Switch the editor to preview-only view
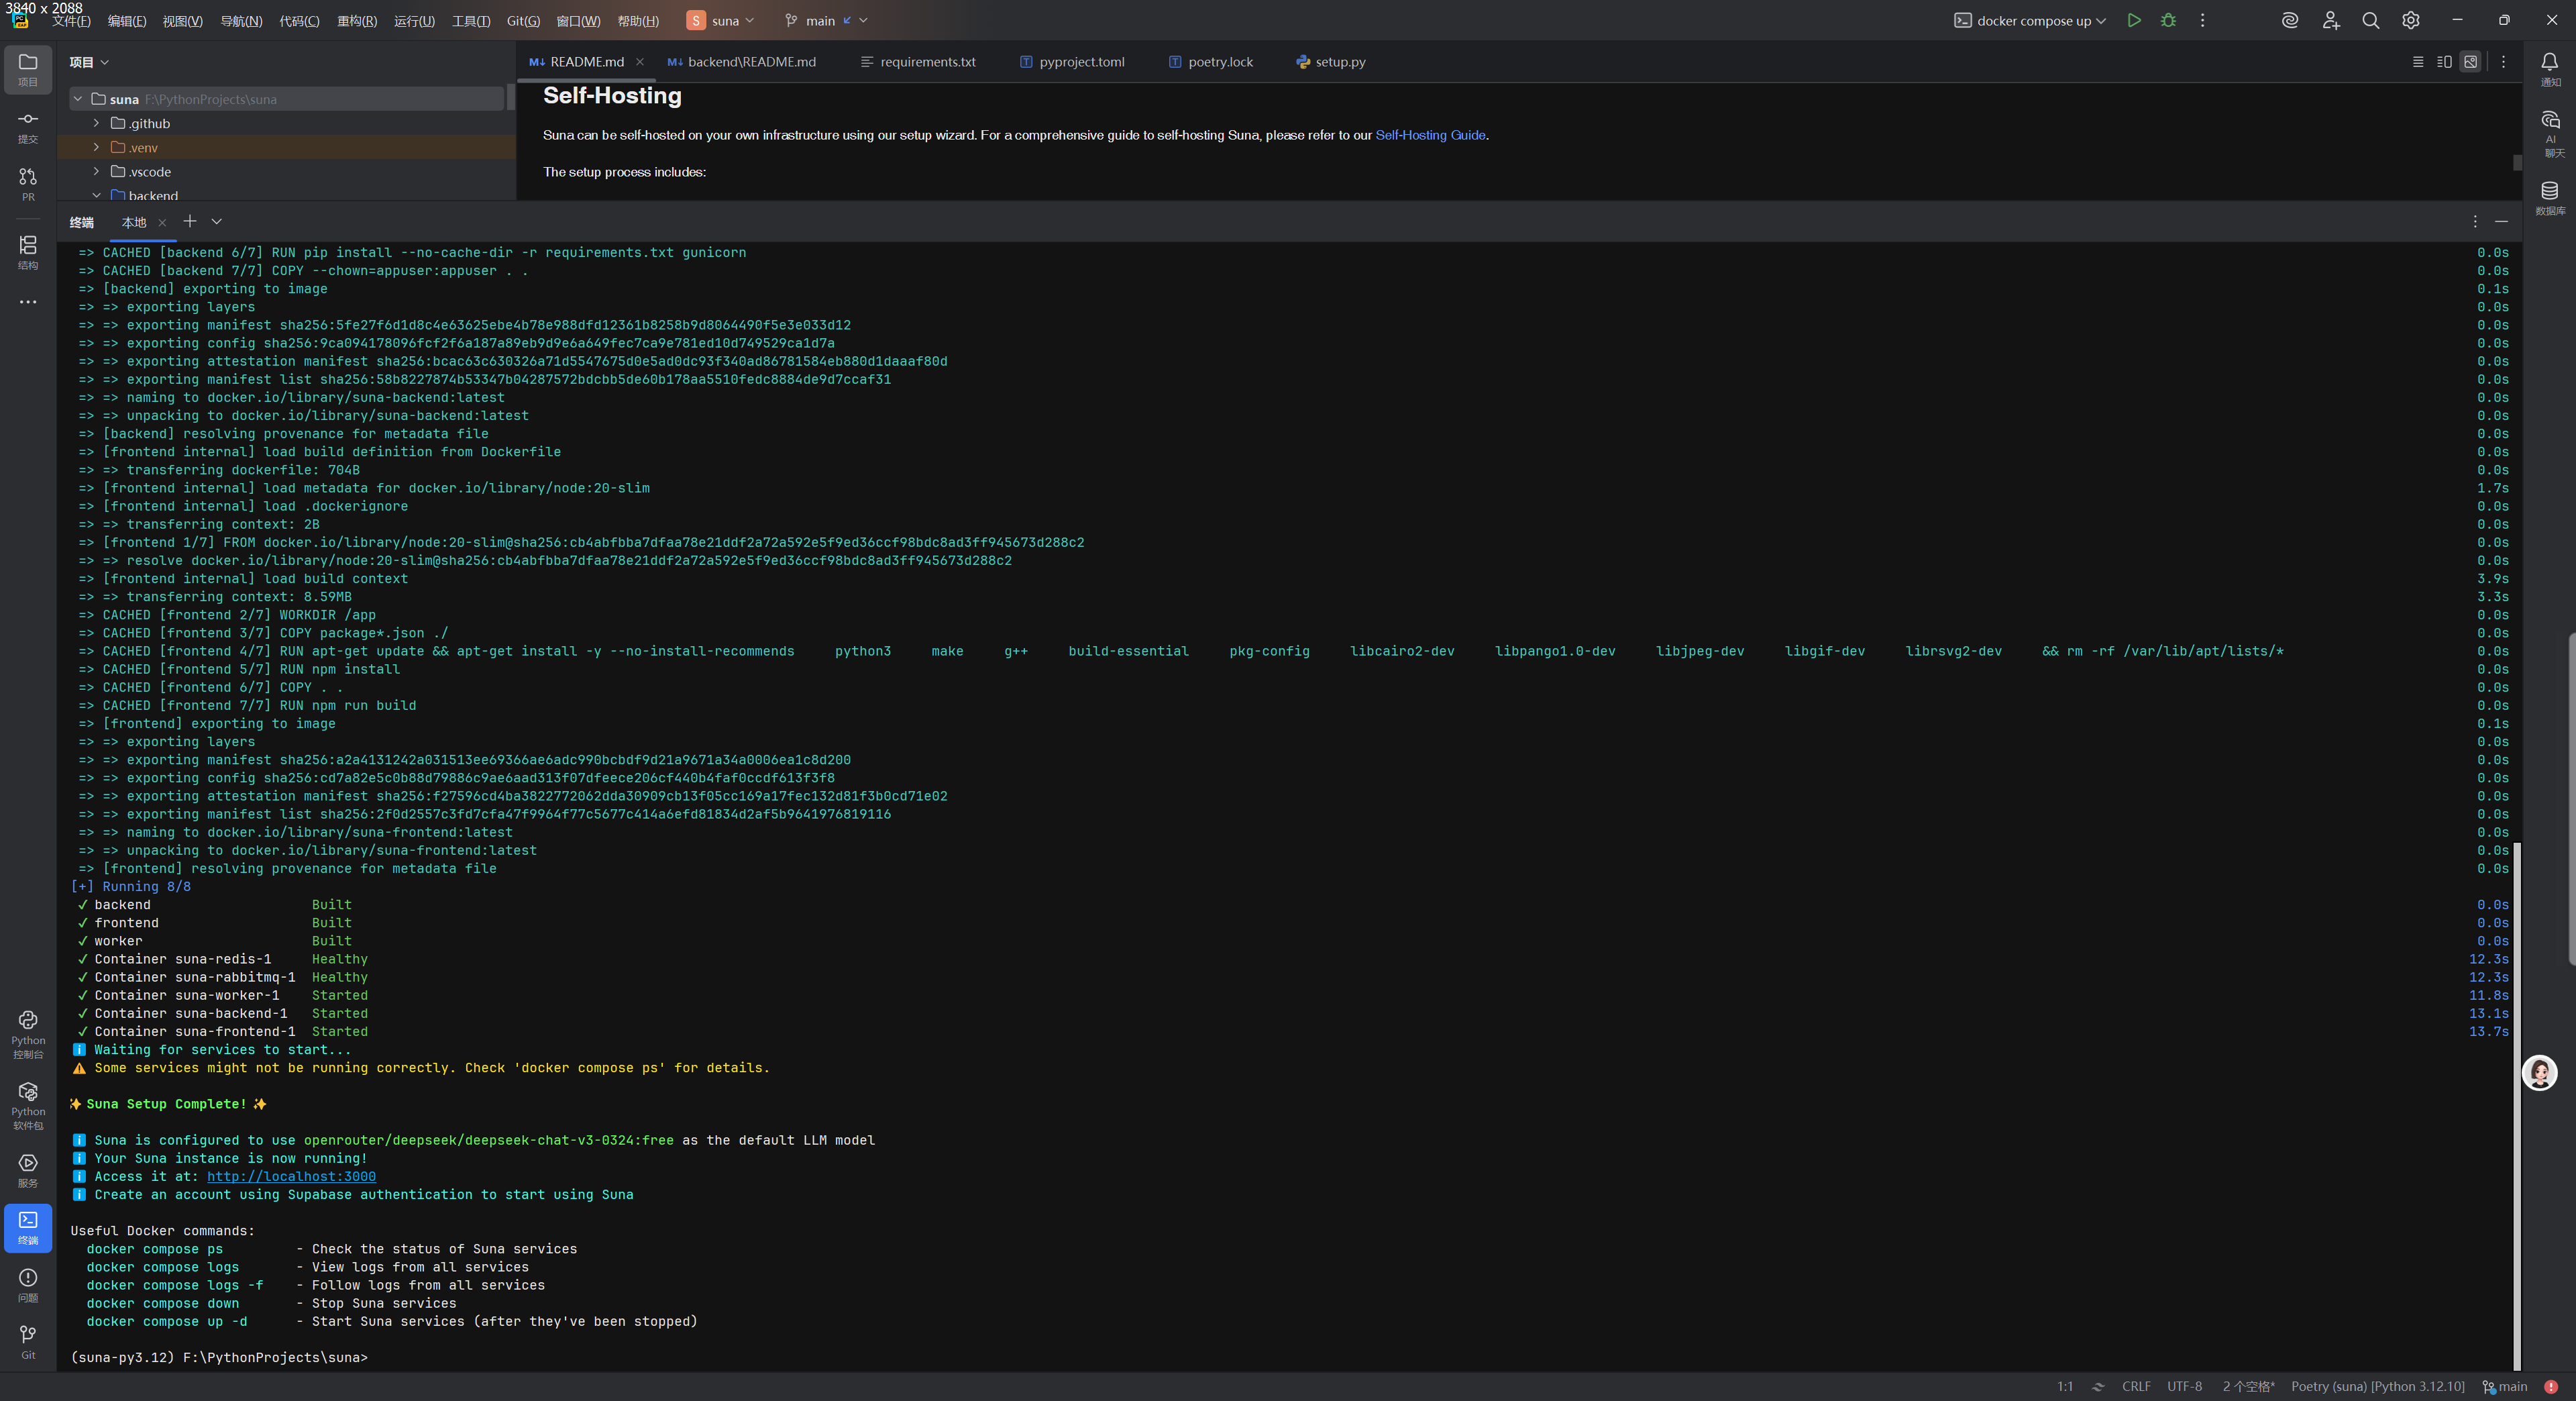2576x1401 pixels. pyautogui.click(x=2470, y=62)
